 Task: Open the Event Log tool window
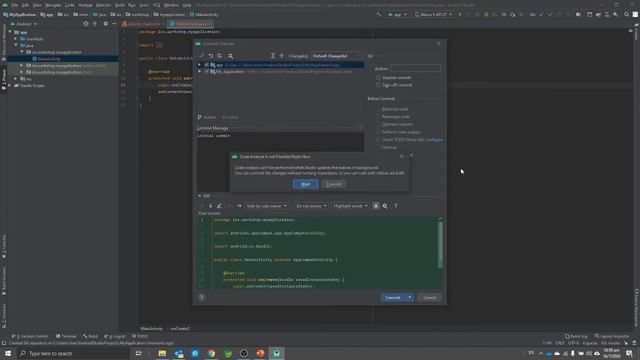pos(576,336)
